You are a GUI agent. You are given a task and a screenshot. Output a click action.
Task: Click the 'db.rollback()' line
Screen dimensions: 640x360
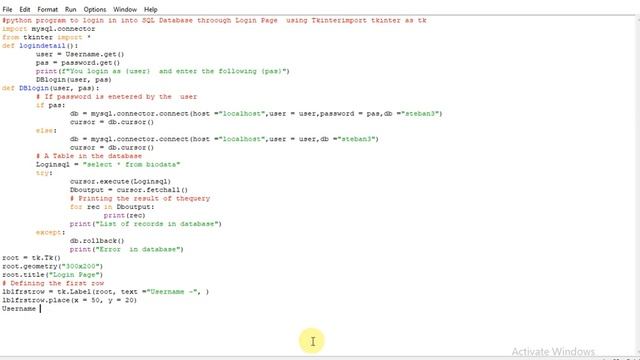97,241
